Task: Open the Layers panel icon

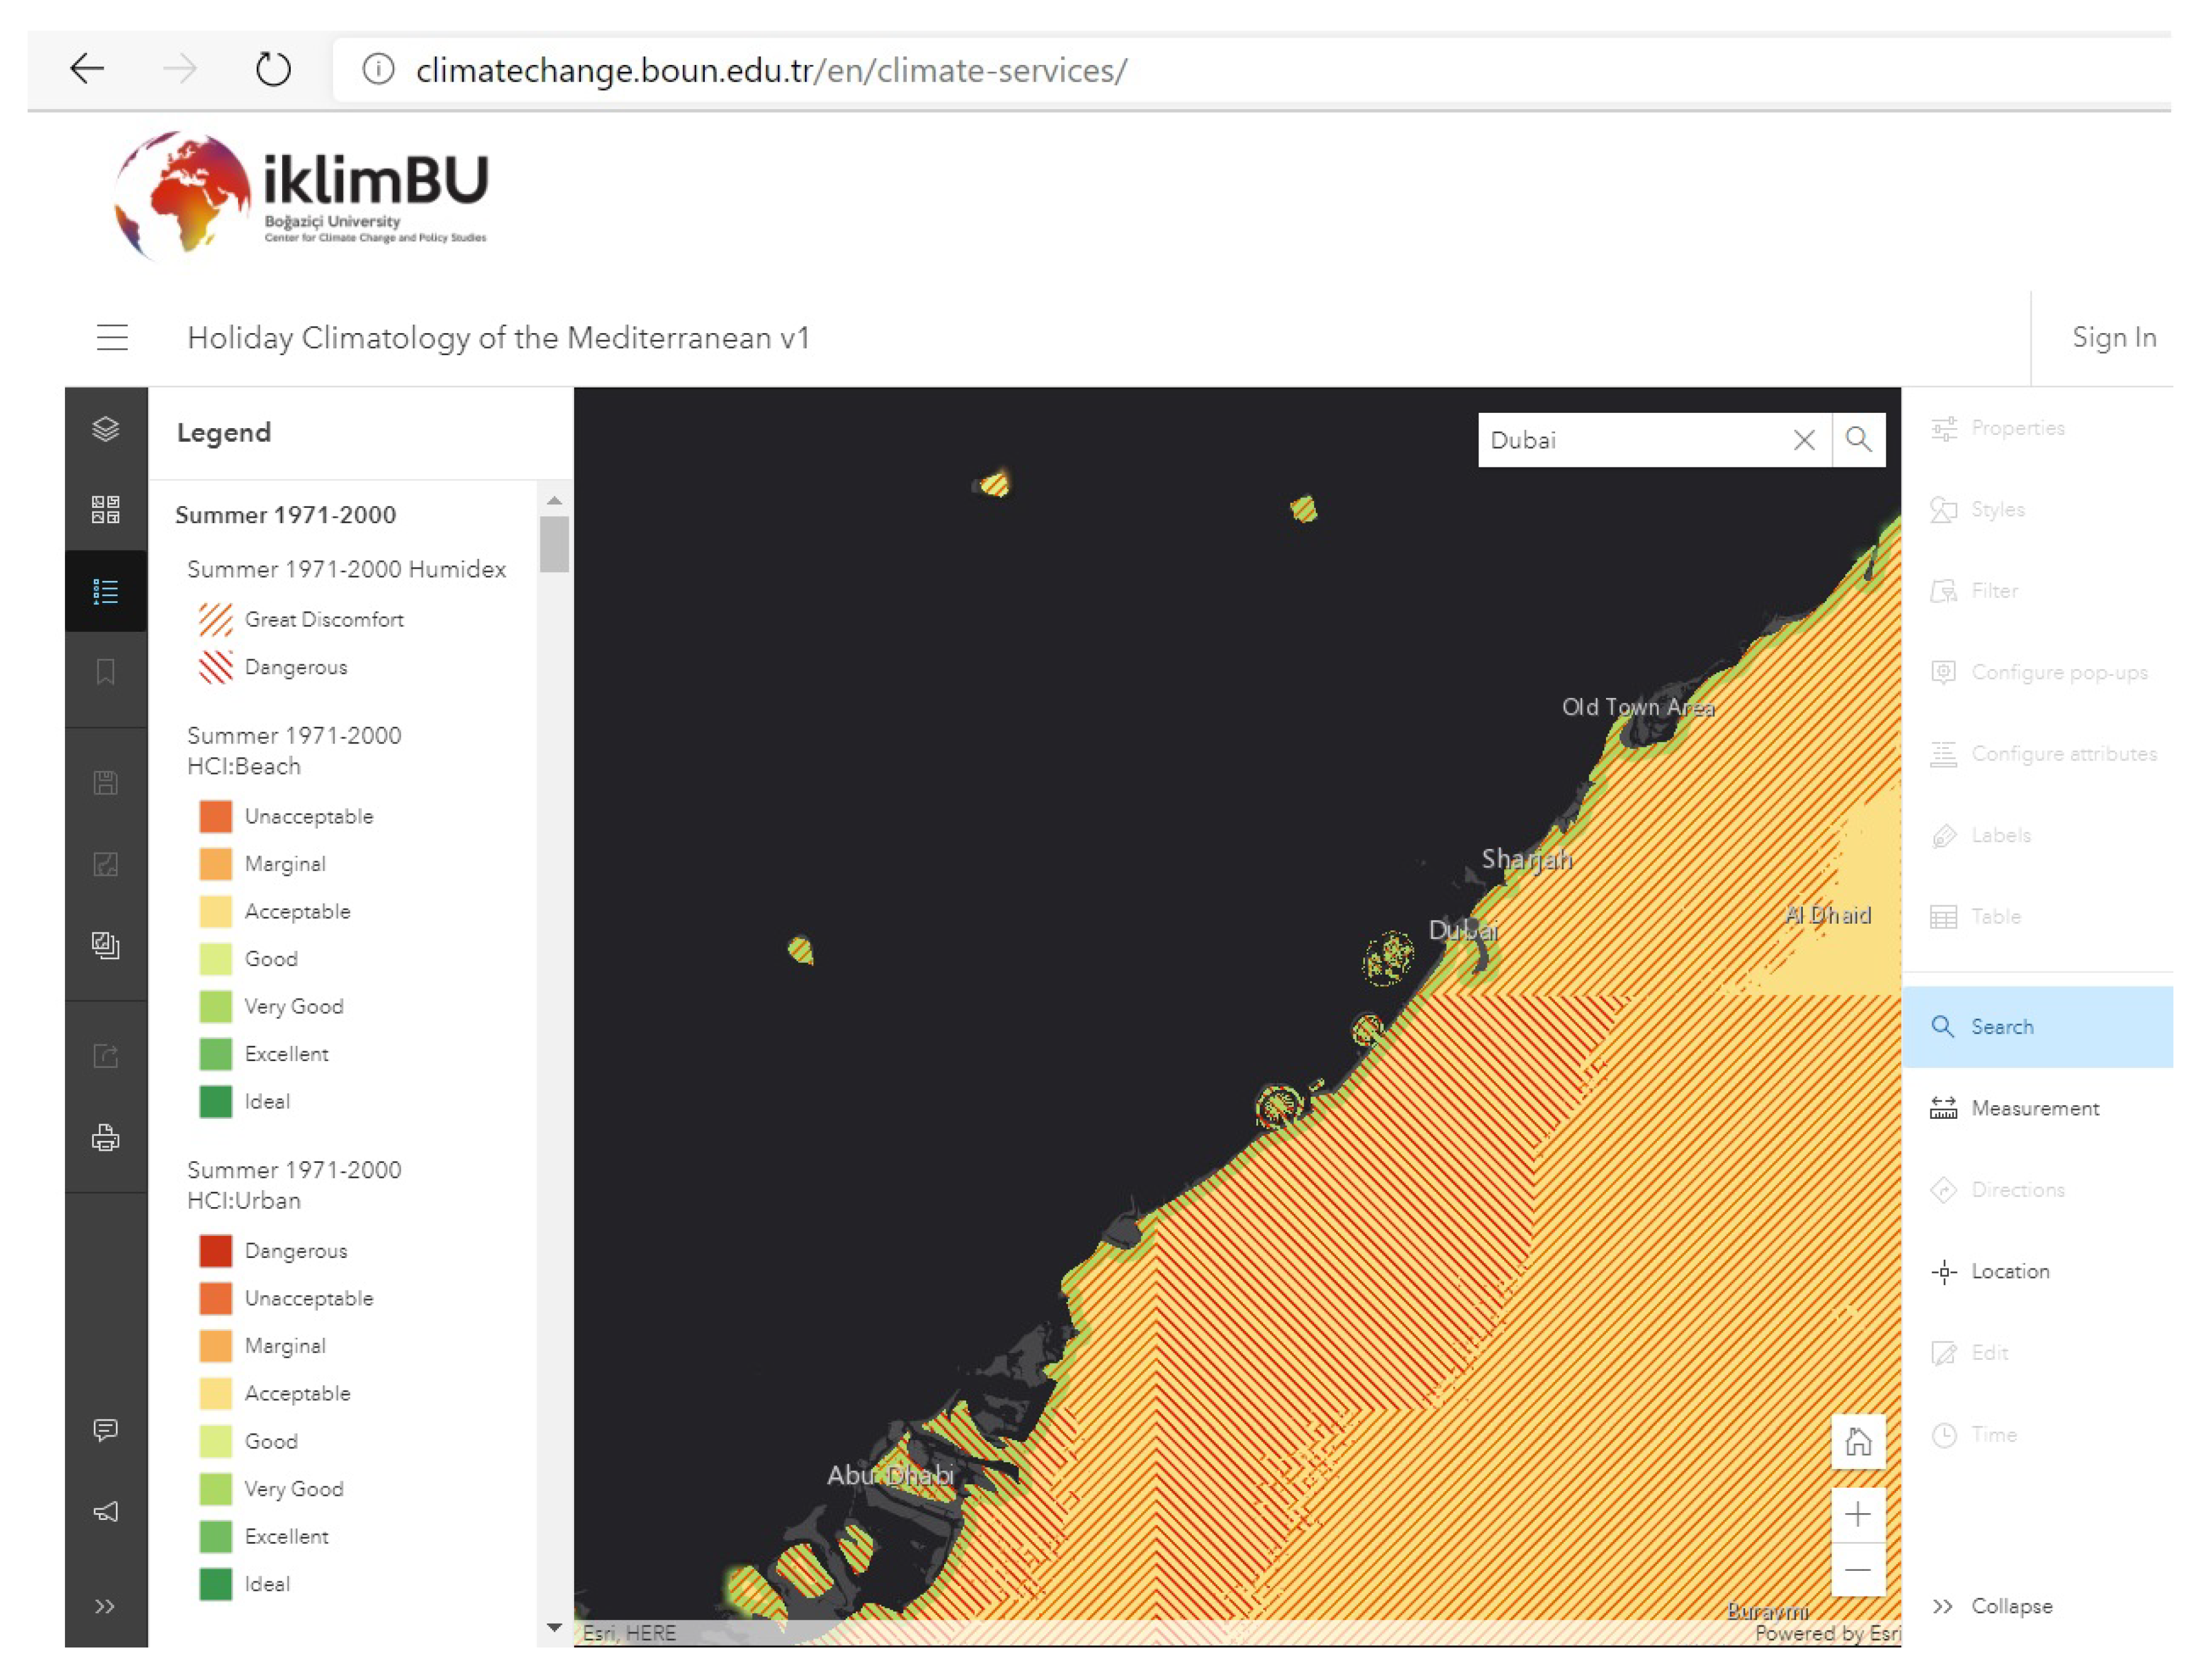Action: point(105,429)
